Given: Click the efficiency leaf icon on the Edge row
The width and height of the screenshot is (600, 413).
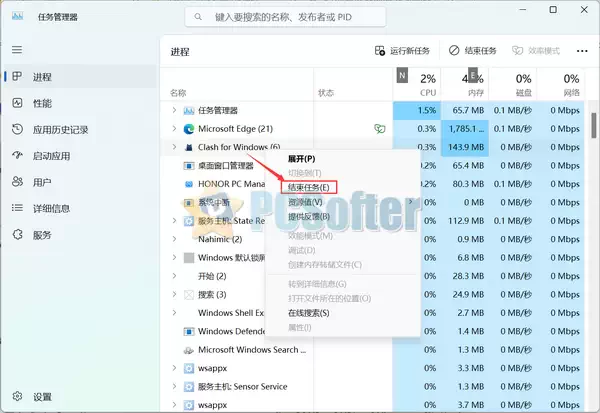Looking at the screenshot, I should coord(380,129).
